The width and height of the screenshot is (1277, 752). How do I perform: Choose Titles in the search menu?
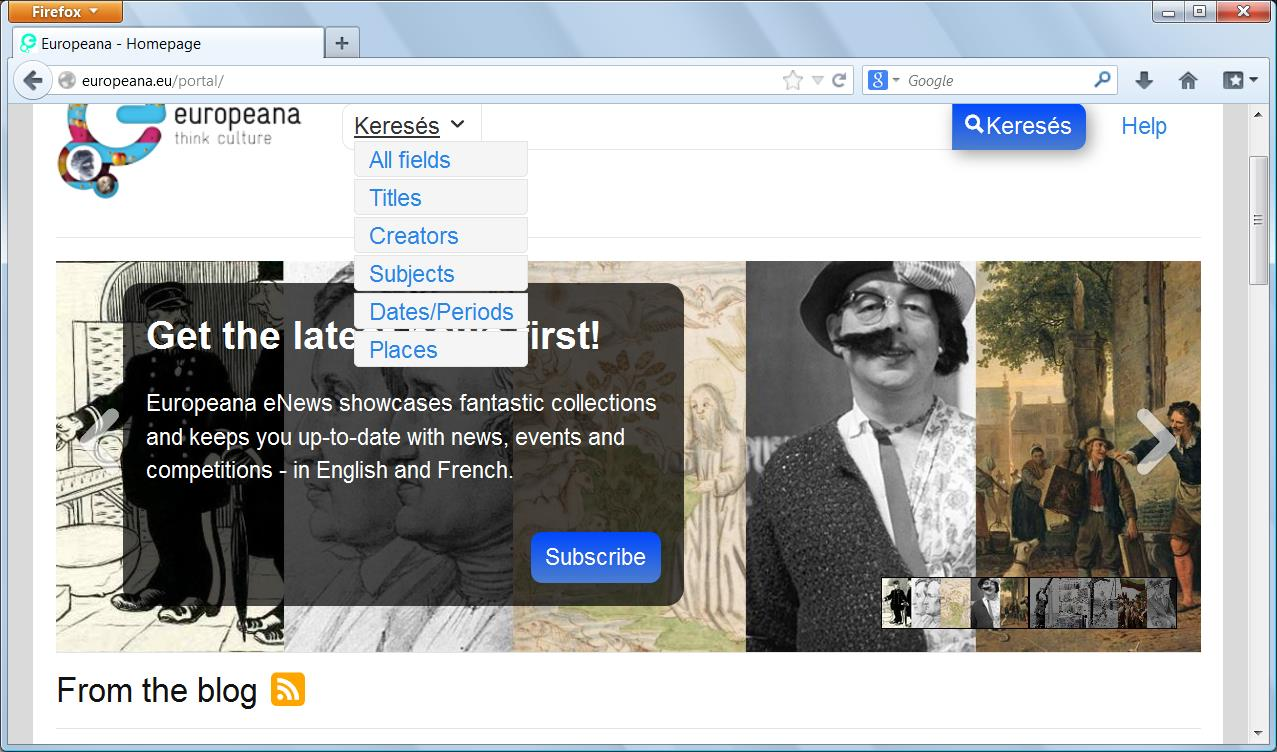point(440,198)
